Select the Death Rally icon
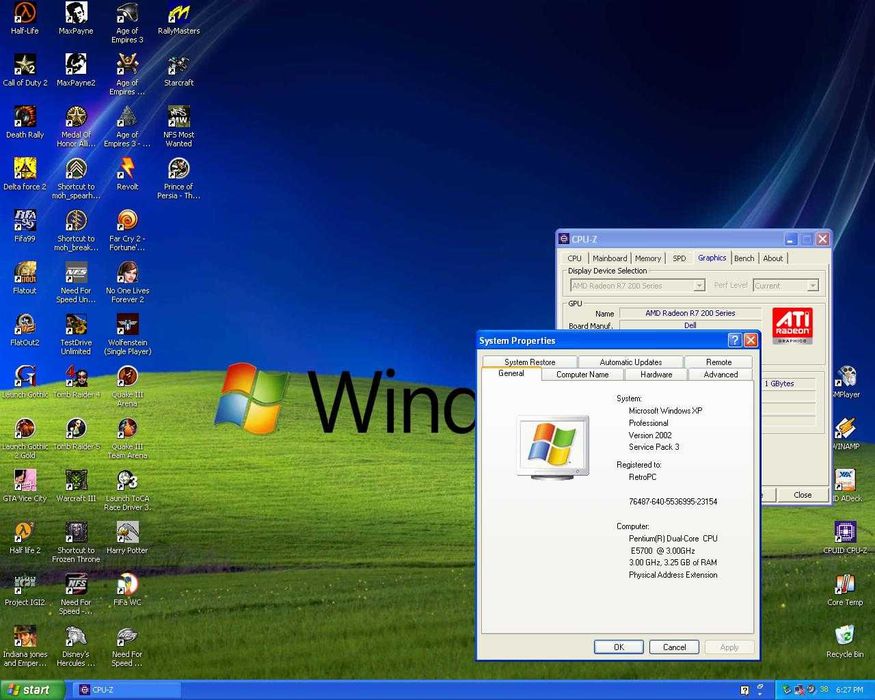 (25, 122)
